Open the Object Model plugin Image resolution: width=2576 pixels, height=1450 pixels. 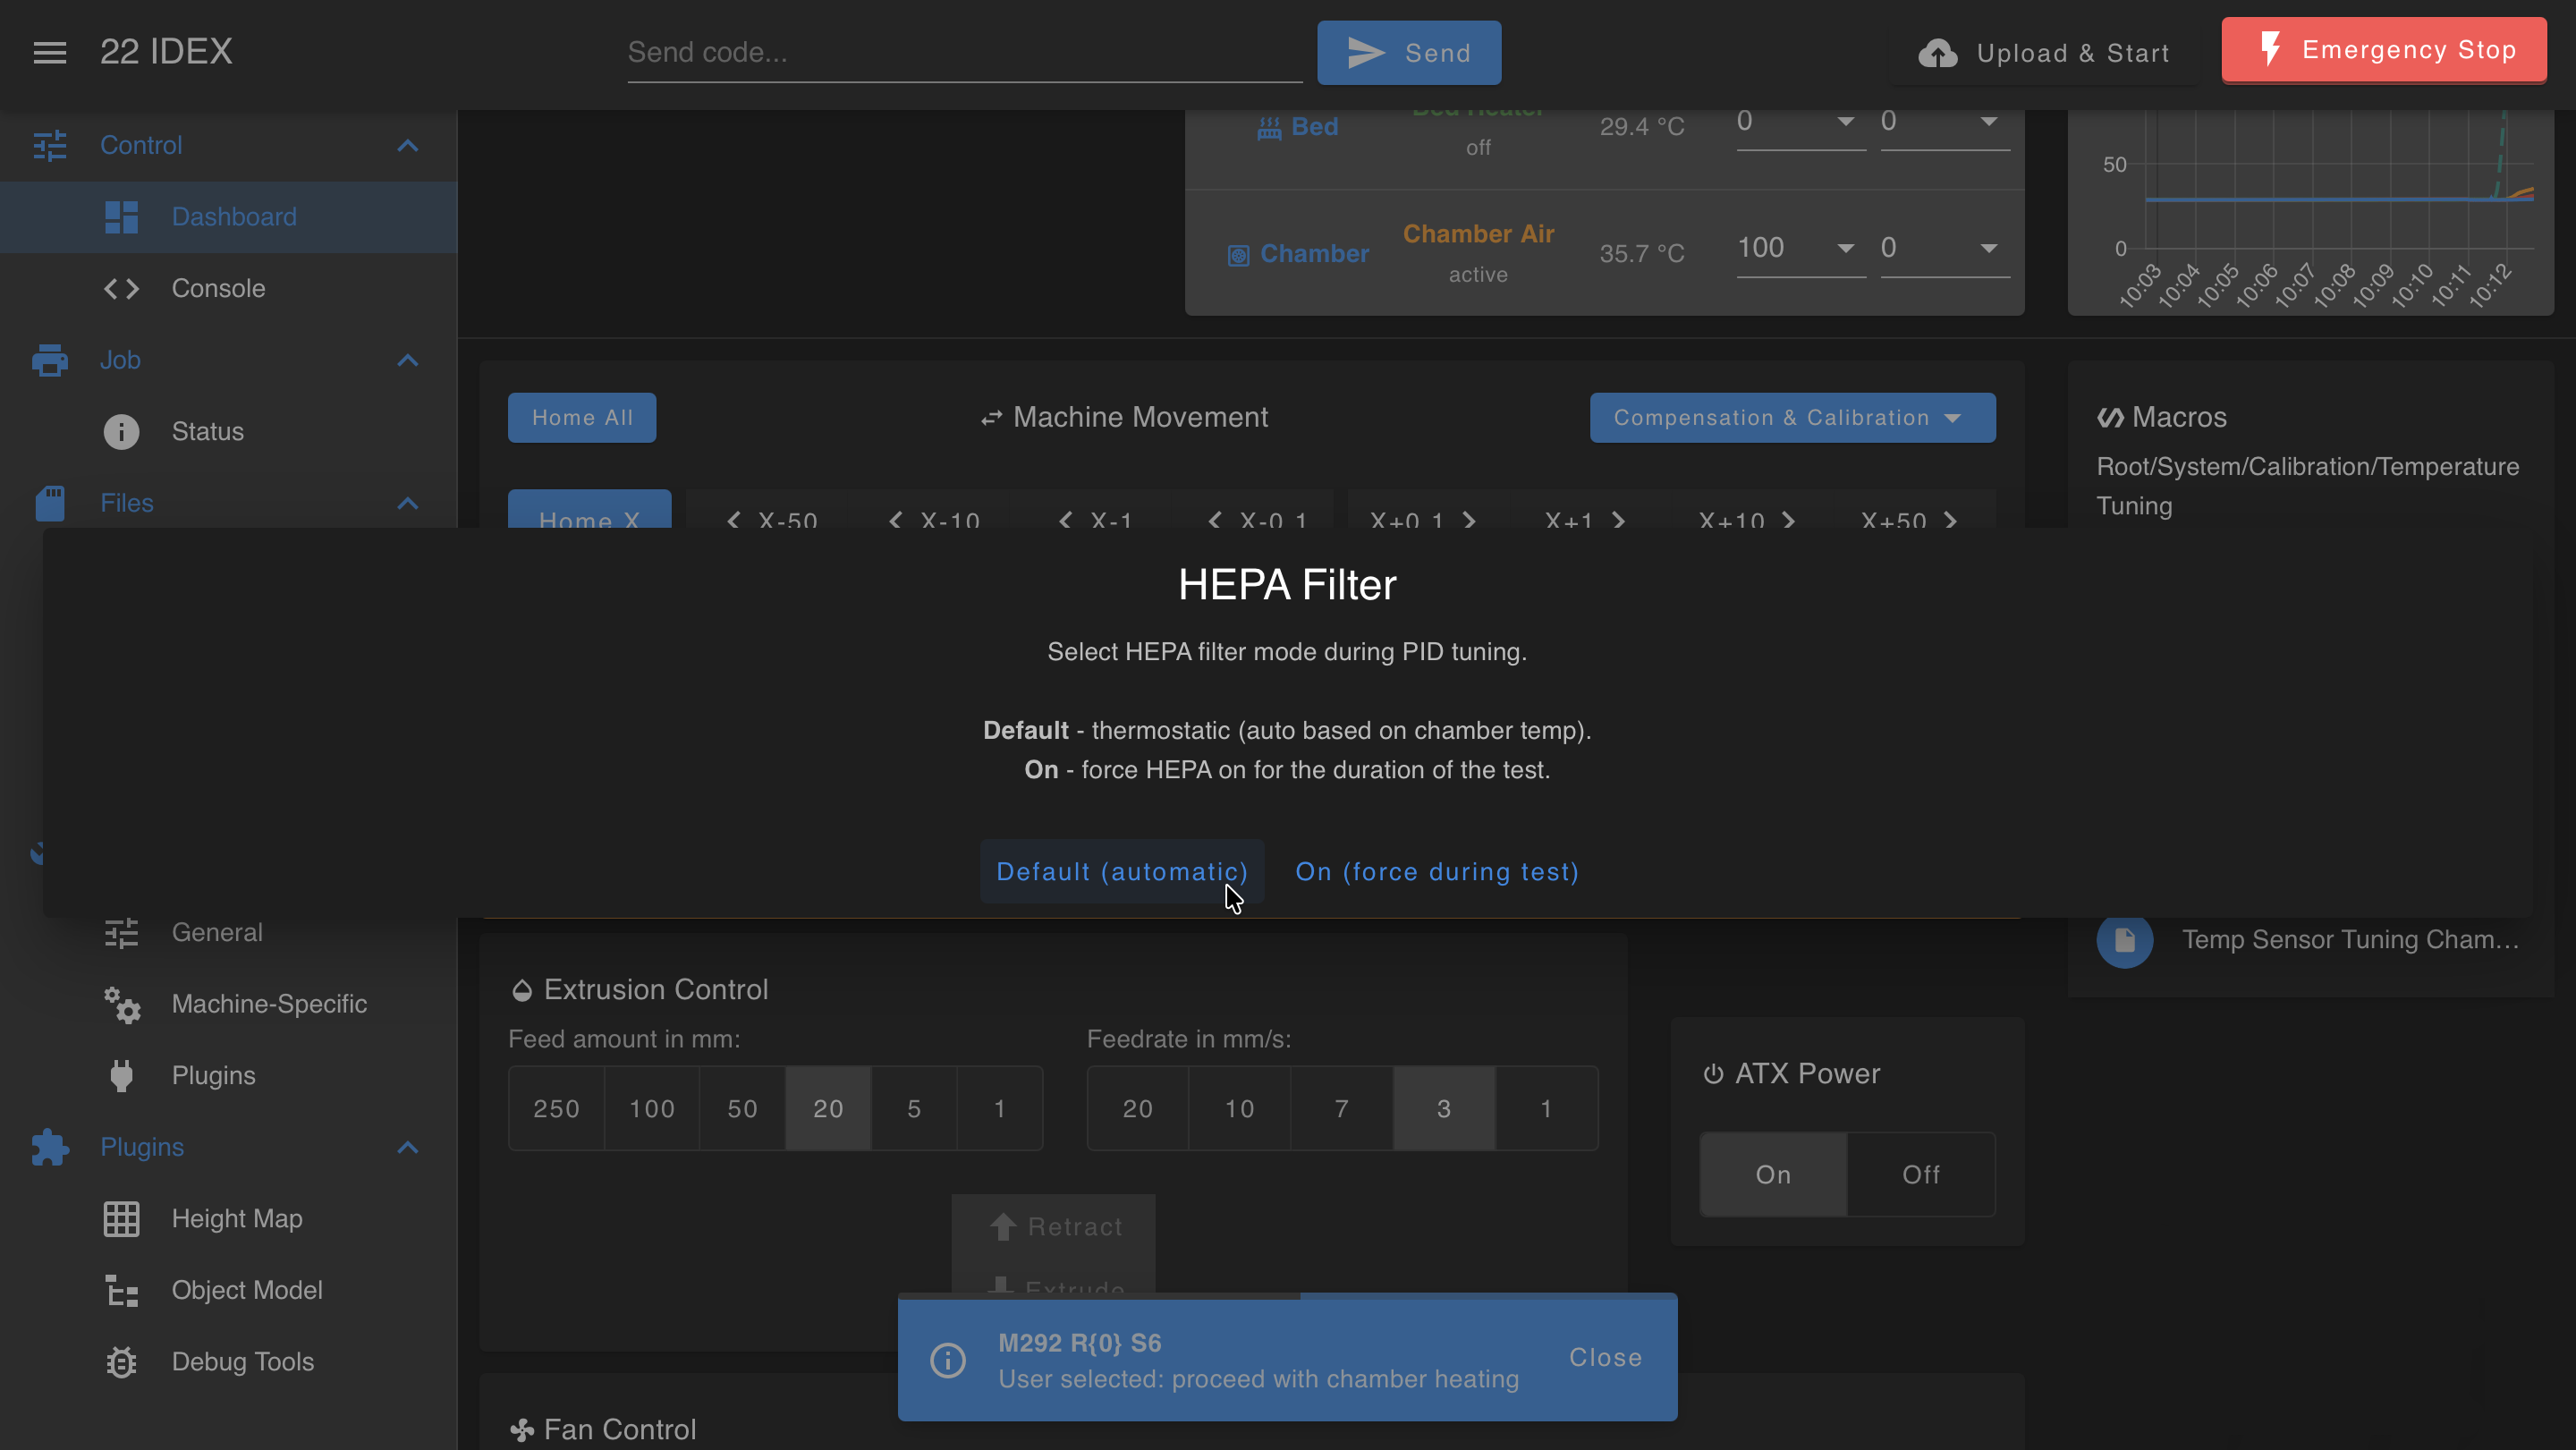[x=229, y=1291]
